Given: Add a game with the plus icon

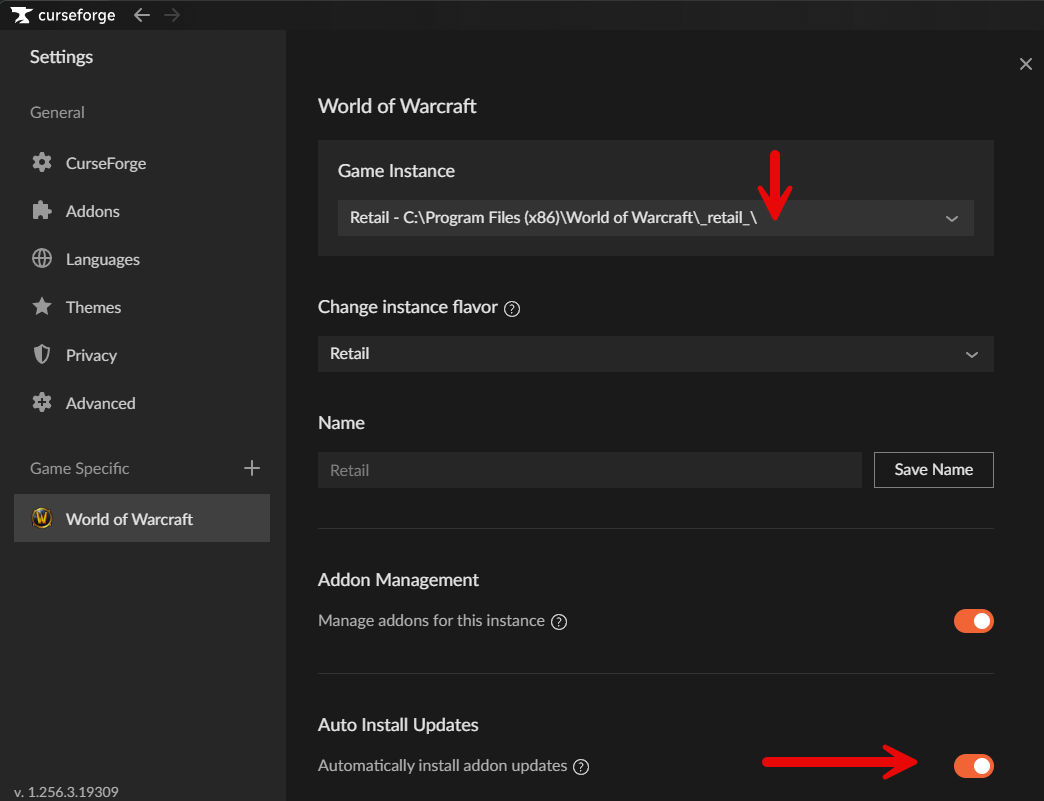Looking at the screenshot, I should (x=252, y=468).
